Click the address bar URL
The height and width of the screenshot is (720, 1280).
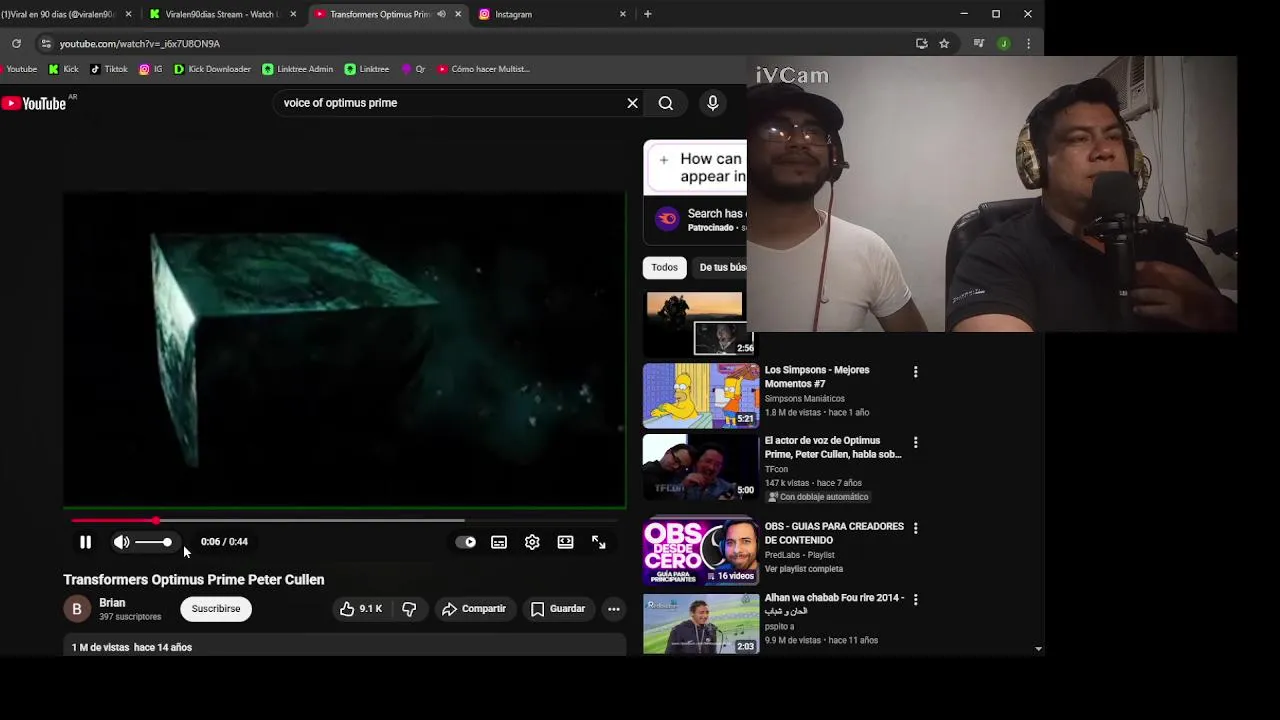click(140, 44)
